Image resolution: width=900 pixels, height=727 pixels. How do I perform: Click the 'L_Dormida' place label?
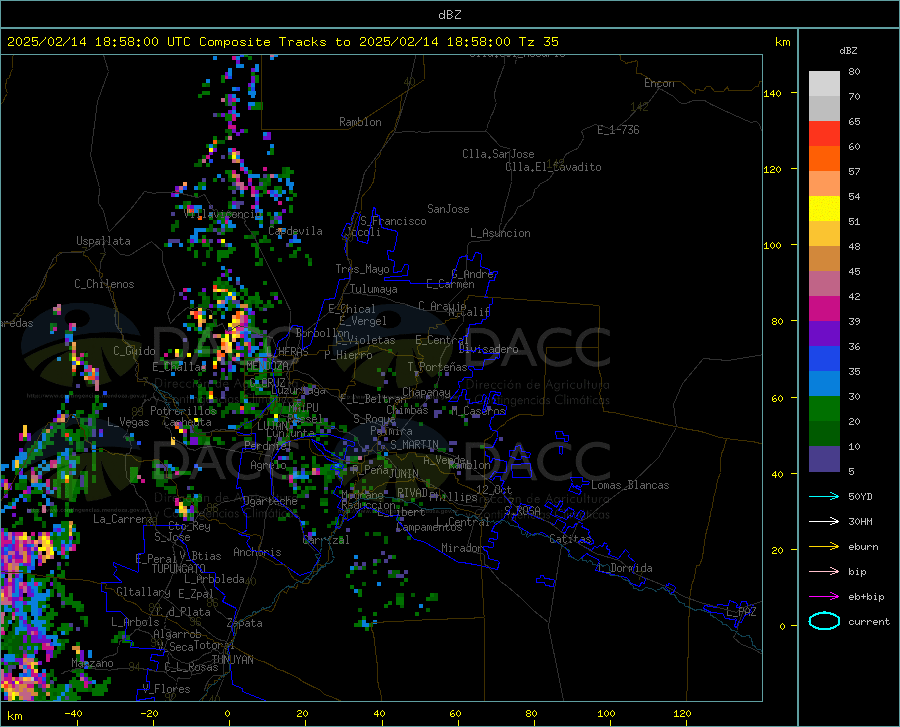(x=626, y=568)
